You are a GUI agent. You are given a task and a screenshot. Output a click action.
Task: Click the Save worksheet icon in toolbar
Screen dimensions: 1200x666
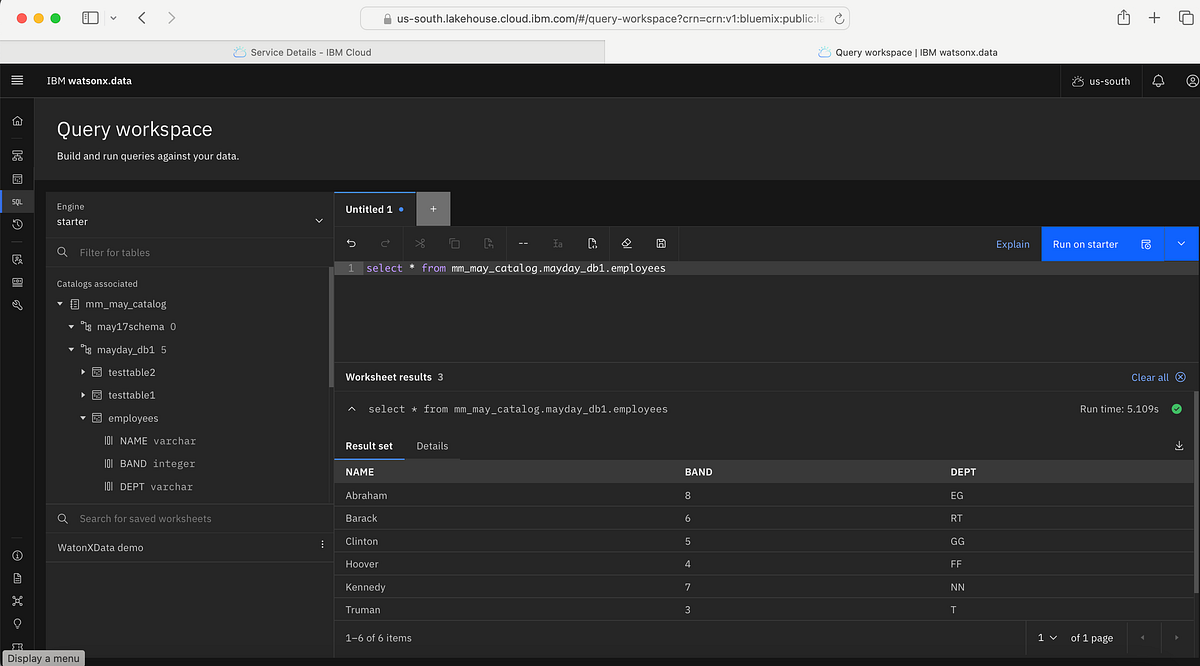pyautogui.click(x=661, y=243)
